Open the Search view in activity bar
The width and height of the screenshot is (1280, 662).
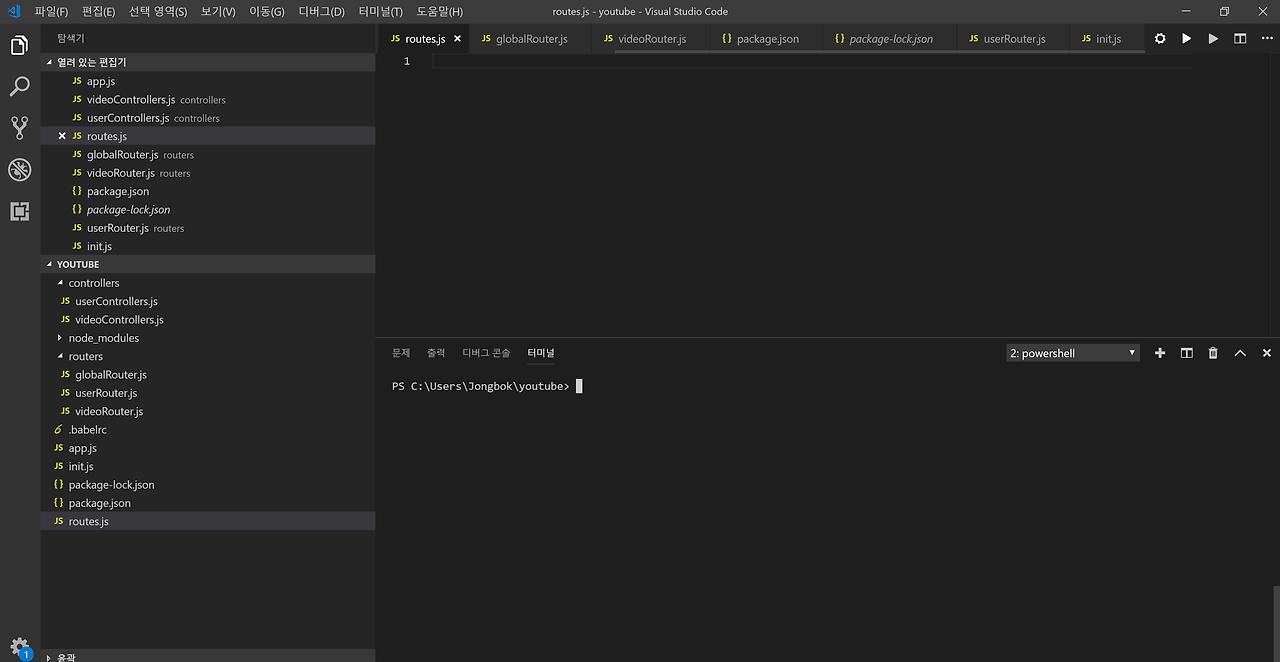pos(19,86)
